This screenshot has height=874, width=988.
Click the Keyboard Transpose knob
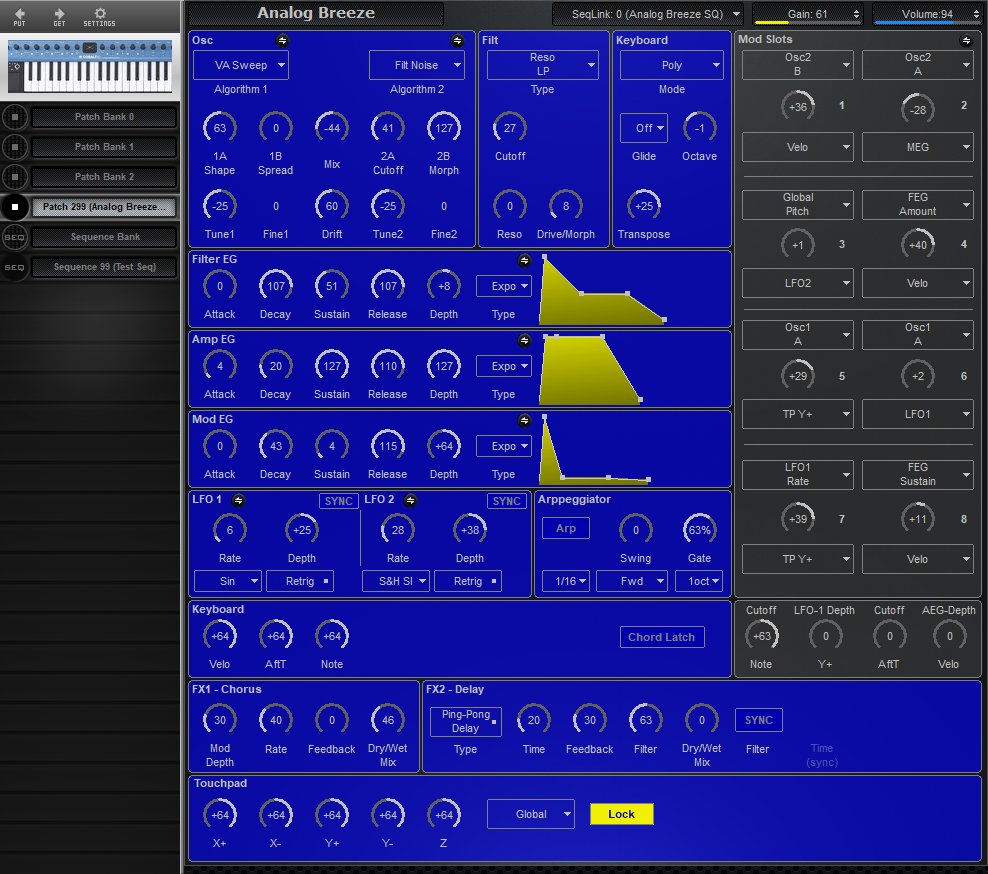644,206
